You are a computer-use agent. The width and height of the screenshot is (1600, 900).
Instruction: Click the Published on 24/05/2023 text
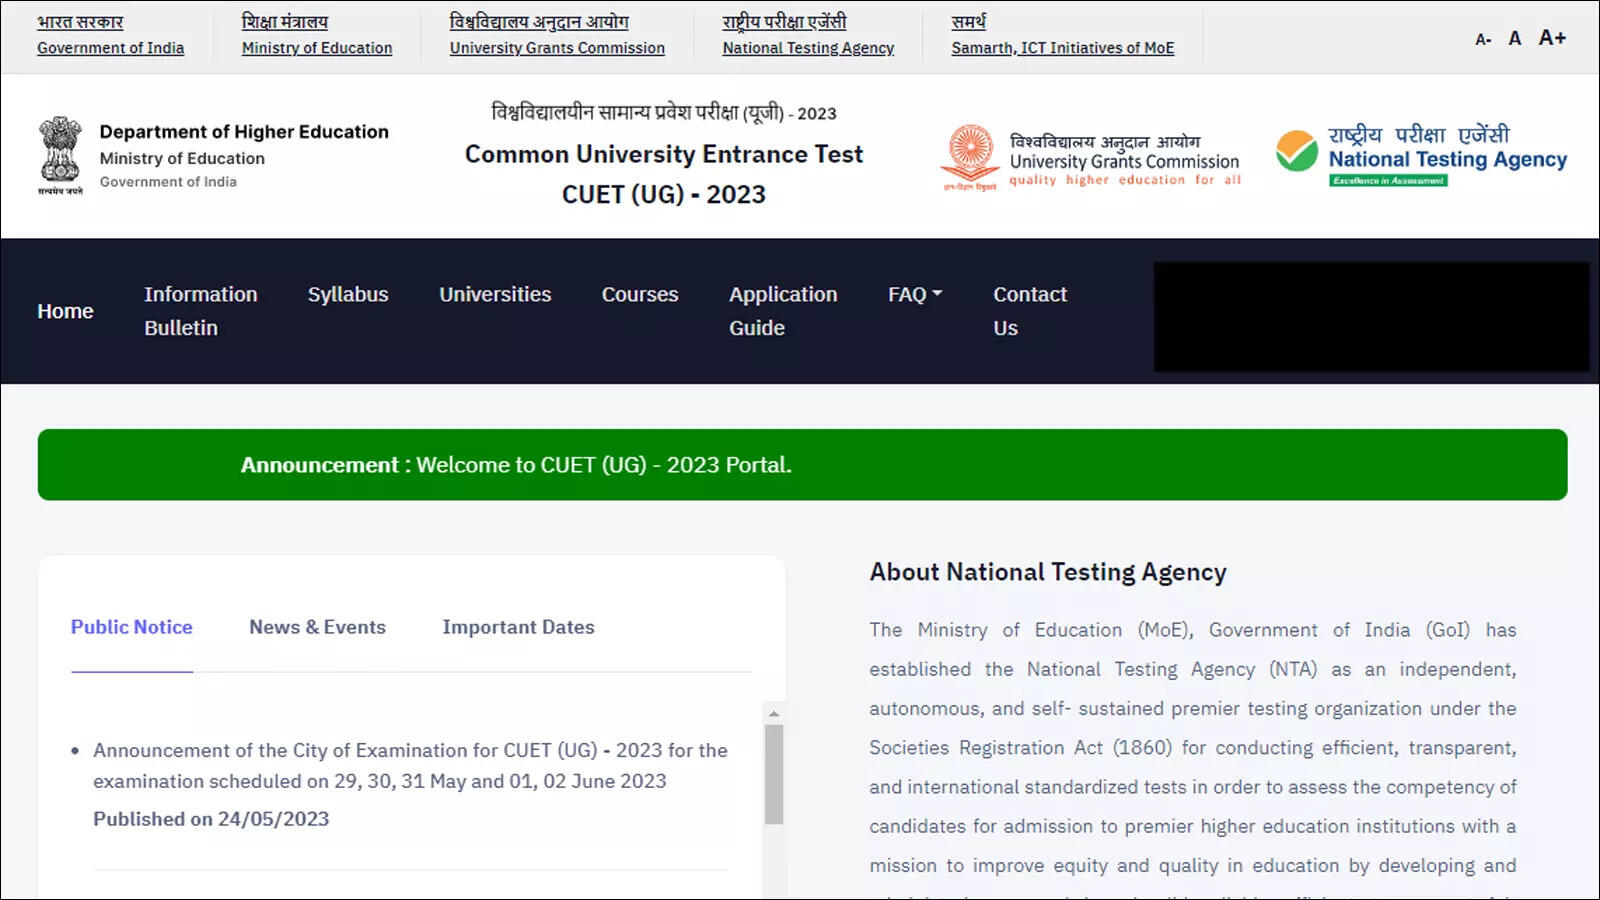211,819
